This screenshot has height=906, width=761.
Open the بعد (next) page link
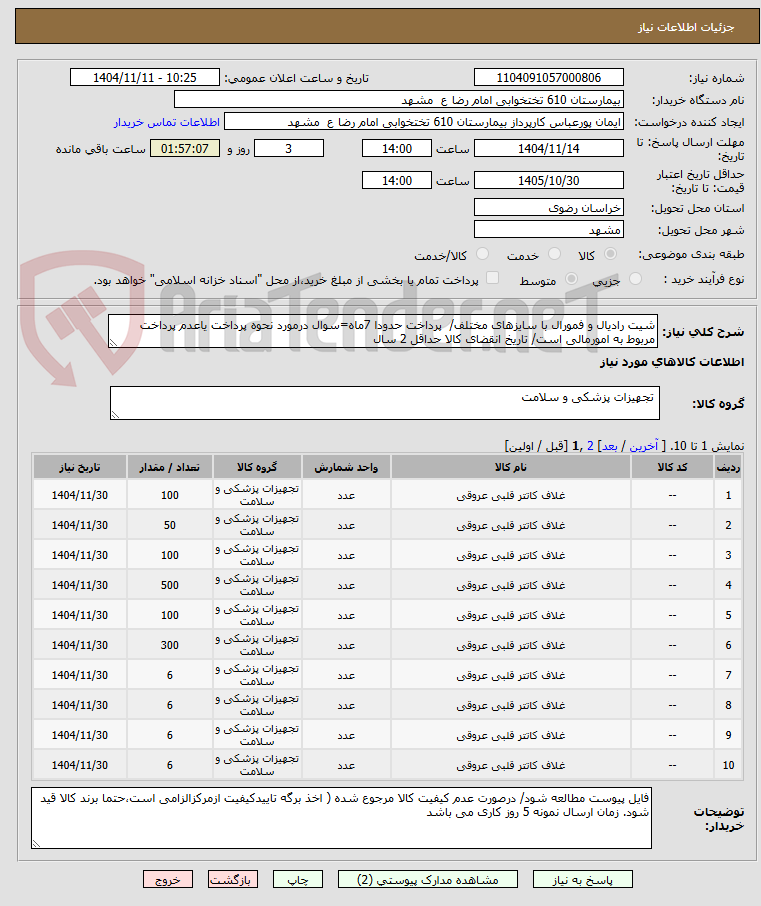coord(610,446)
